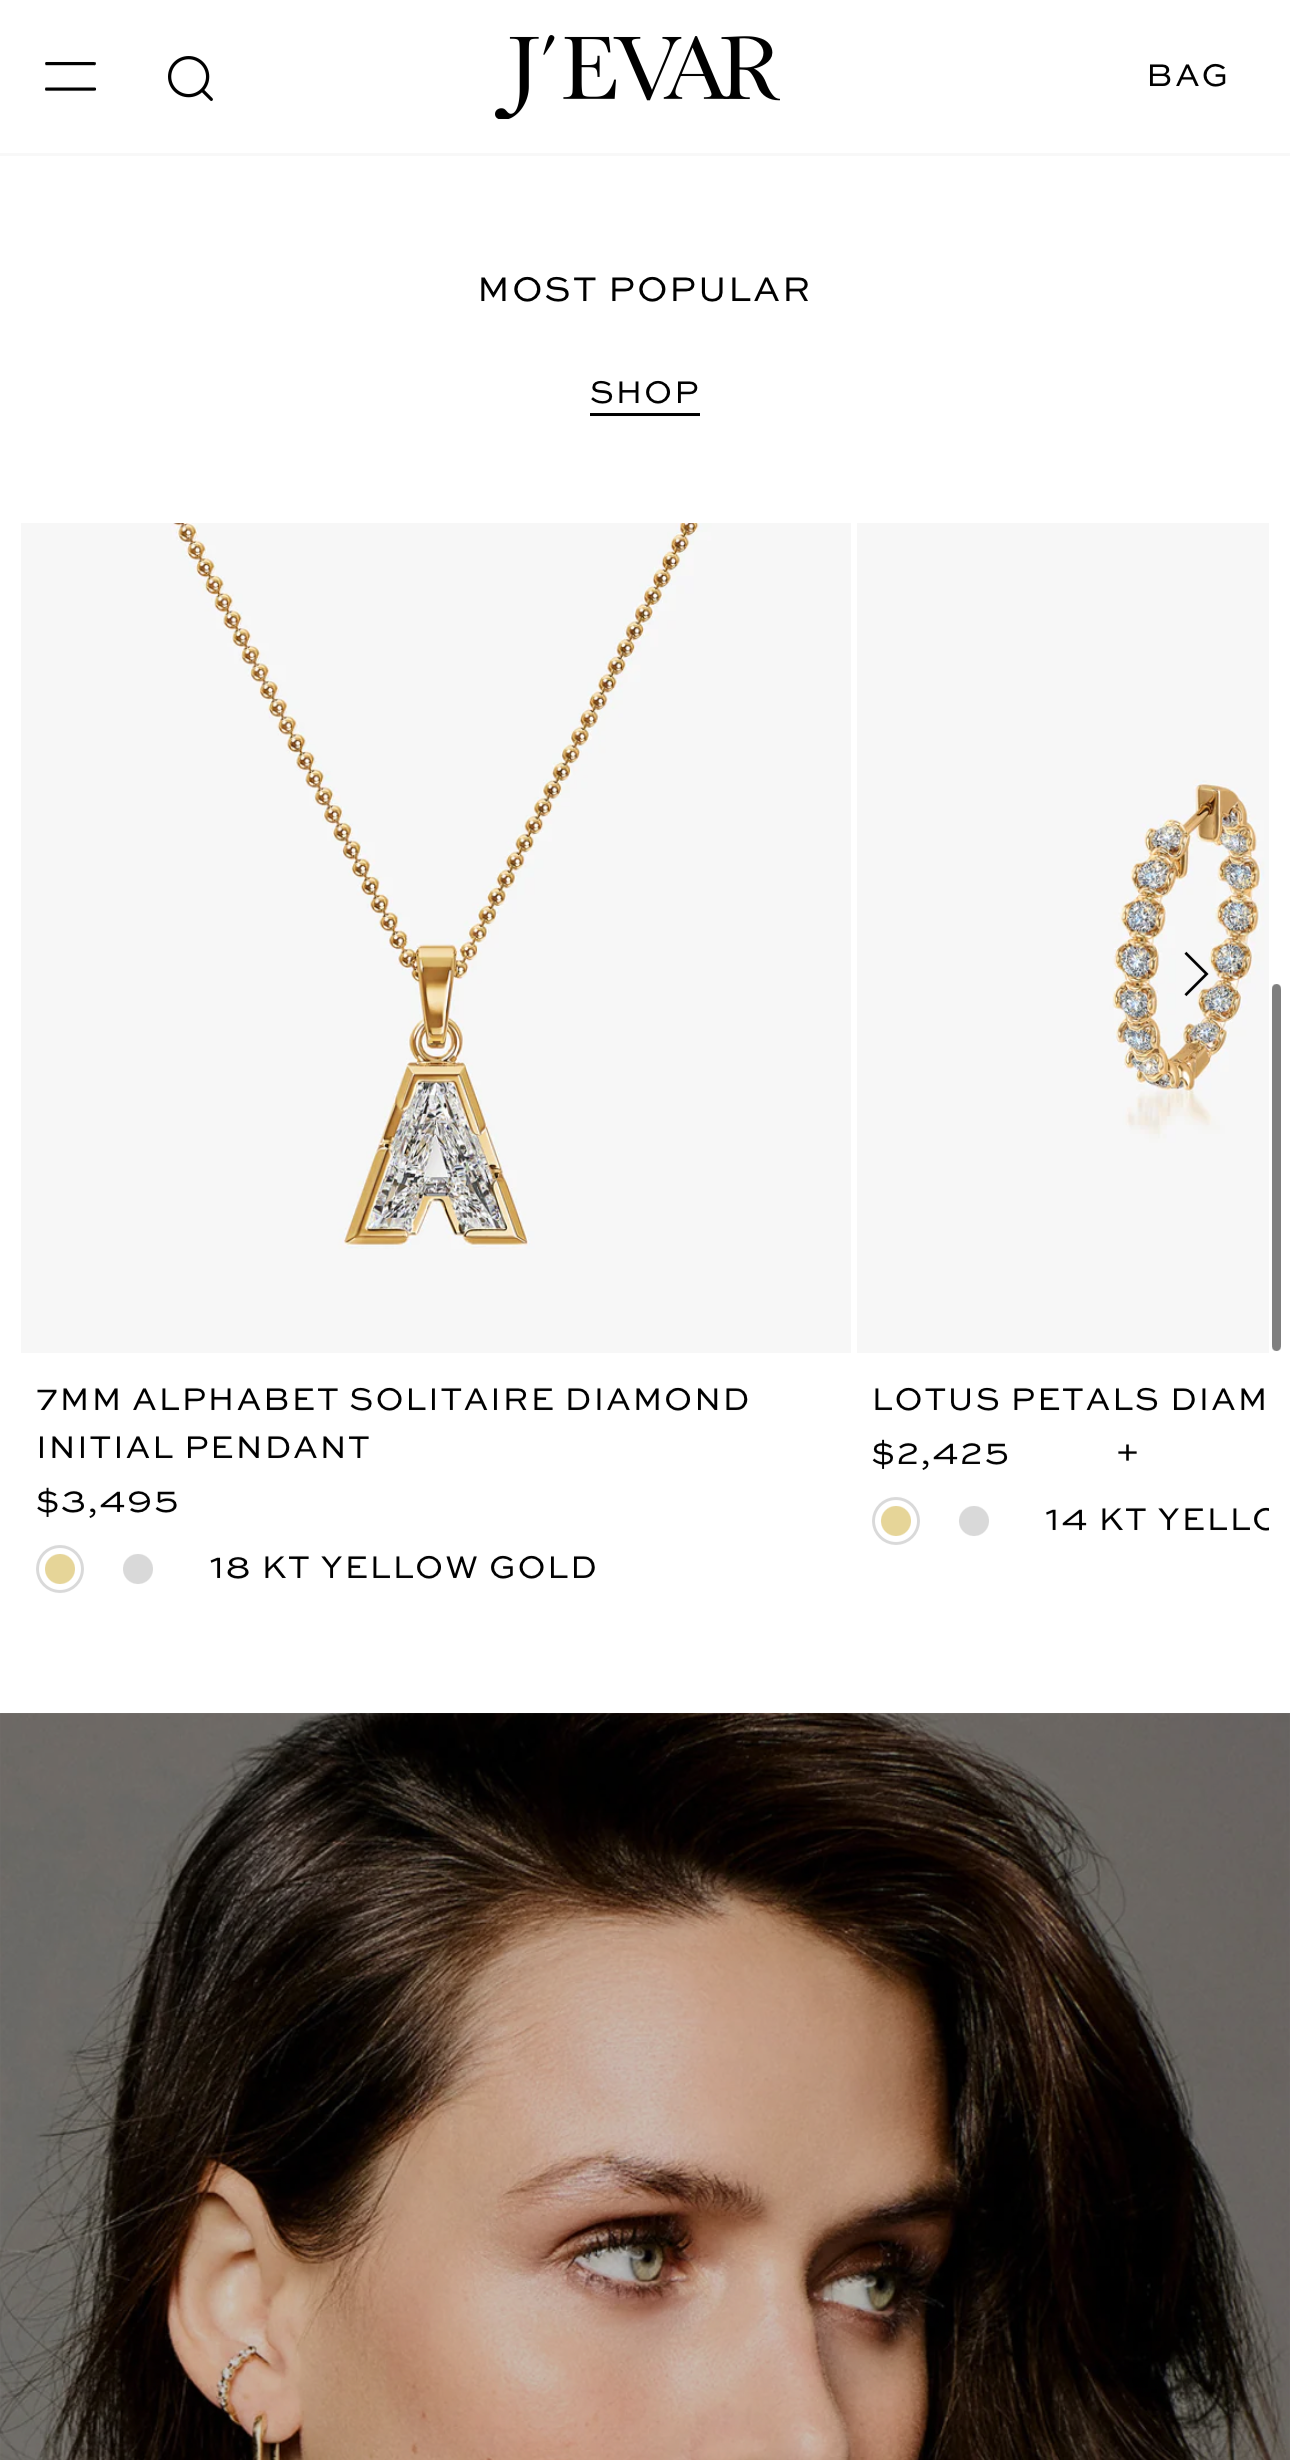Follow the underlined SHOP link

click(644, 393)
